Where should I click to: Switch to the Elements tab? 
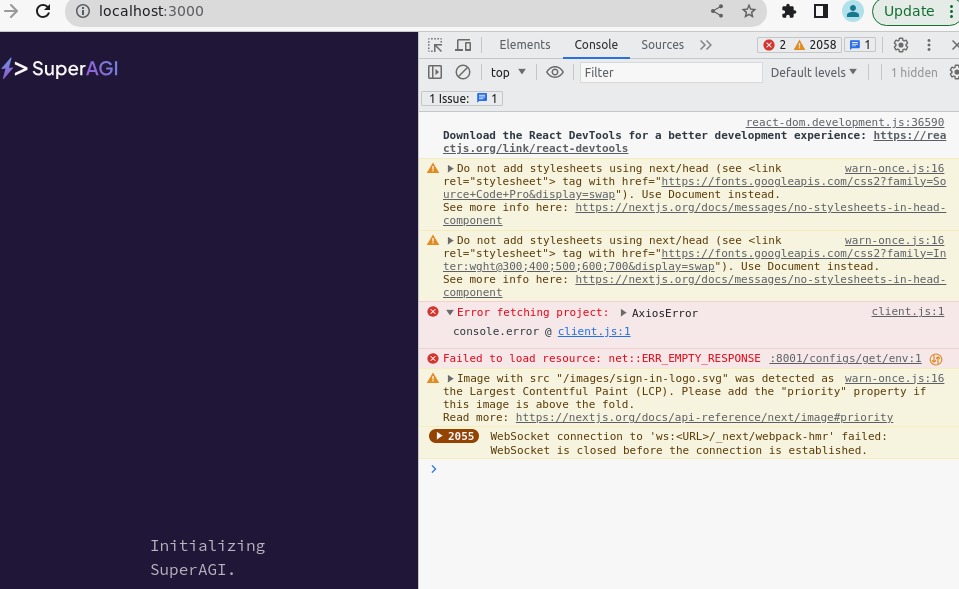[x=525, y=45]
